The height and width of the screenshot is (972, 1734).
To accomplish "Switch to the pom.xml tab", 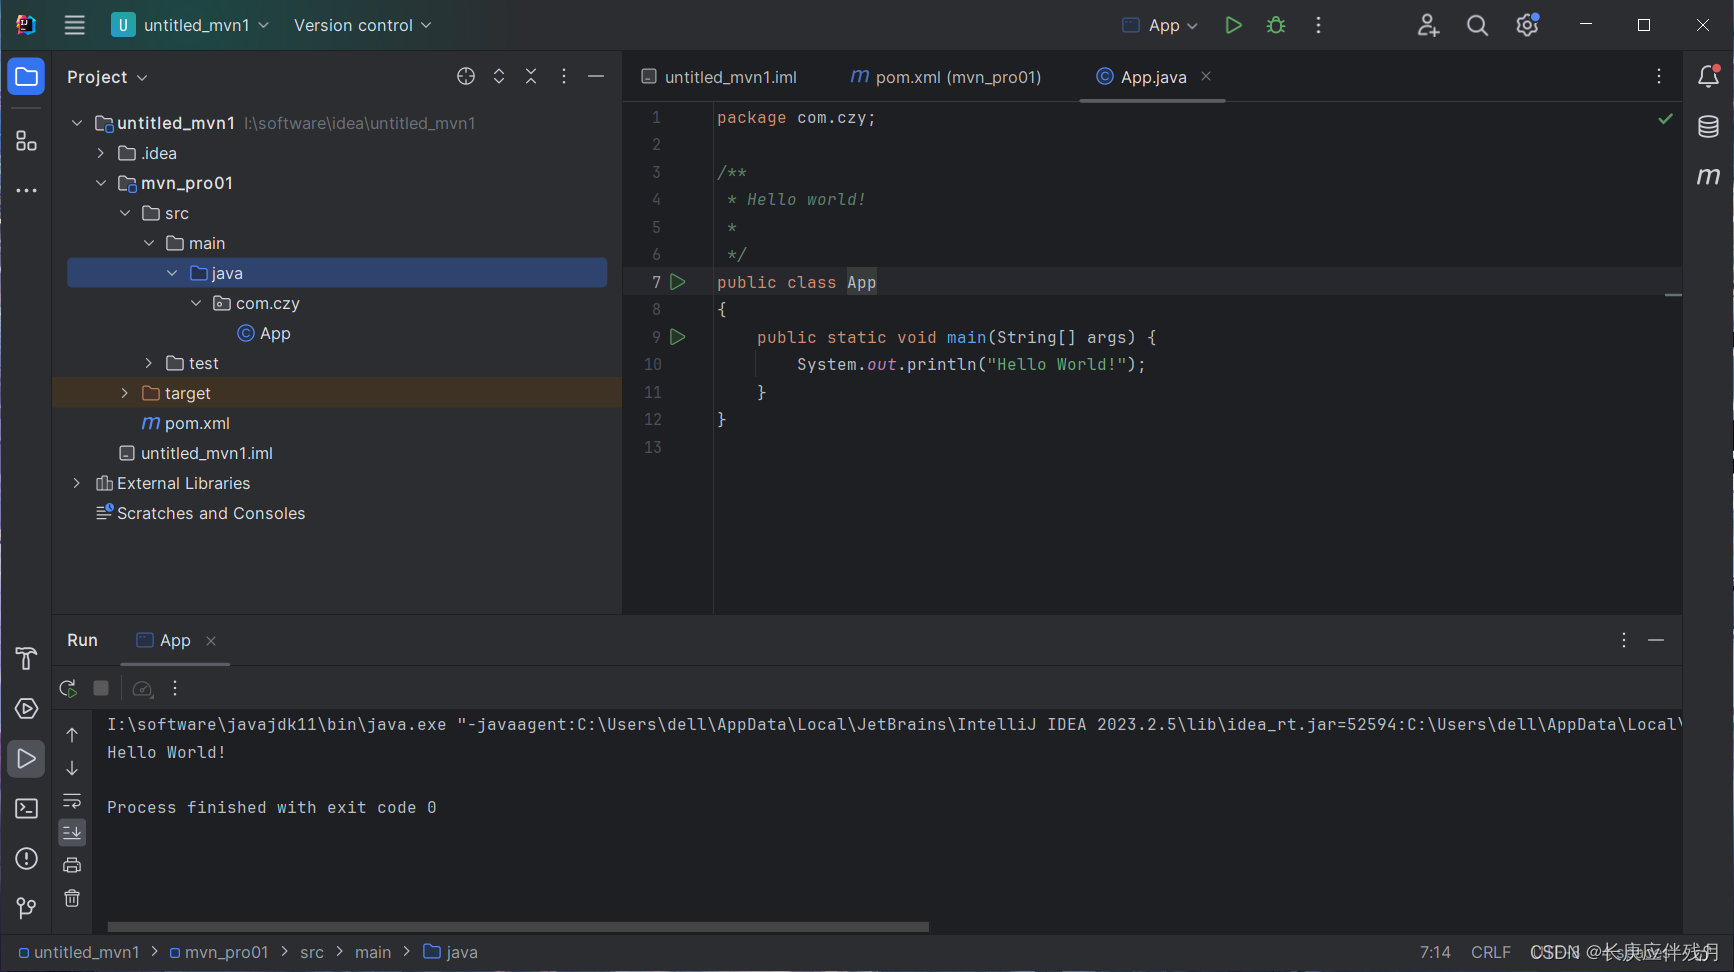I will pyautogui.click(x=944, y=76).
